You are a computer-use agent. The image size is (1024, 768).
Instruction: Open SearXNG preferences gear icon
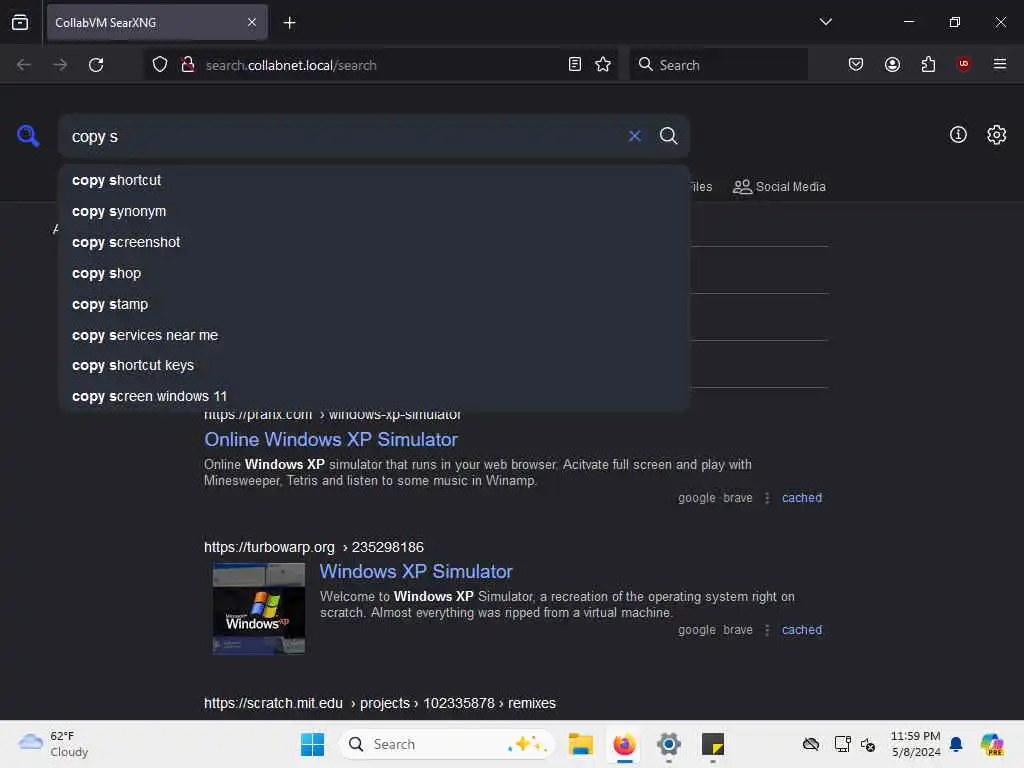click(x=996, y=135)
